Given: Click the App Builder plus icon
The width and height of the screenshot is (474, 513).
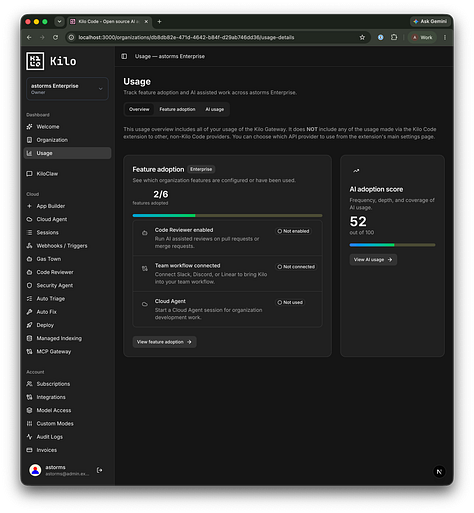Looking at the screenshot, I should (x=29, y=206).
